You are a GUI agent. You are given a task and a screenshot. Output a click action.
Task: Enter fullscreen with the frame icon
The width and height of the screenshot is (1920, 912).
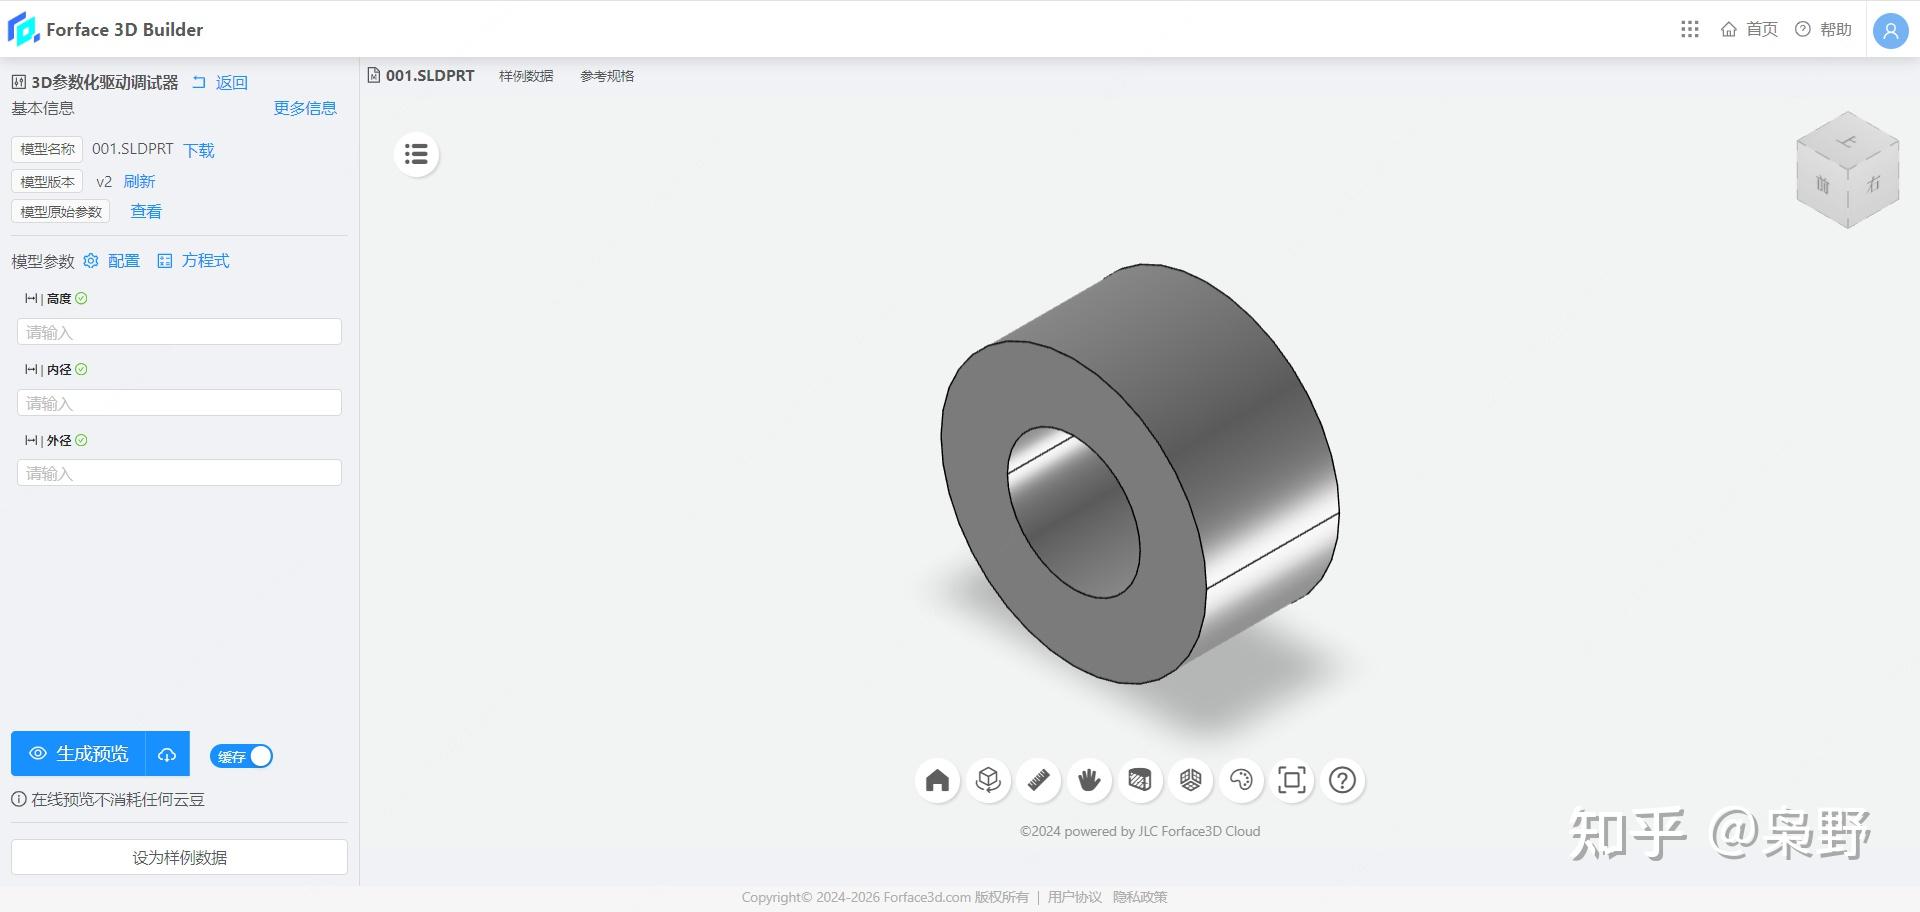point(1291,780)
